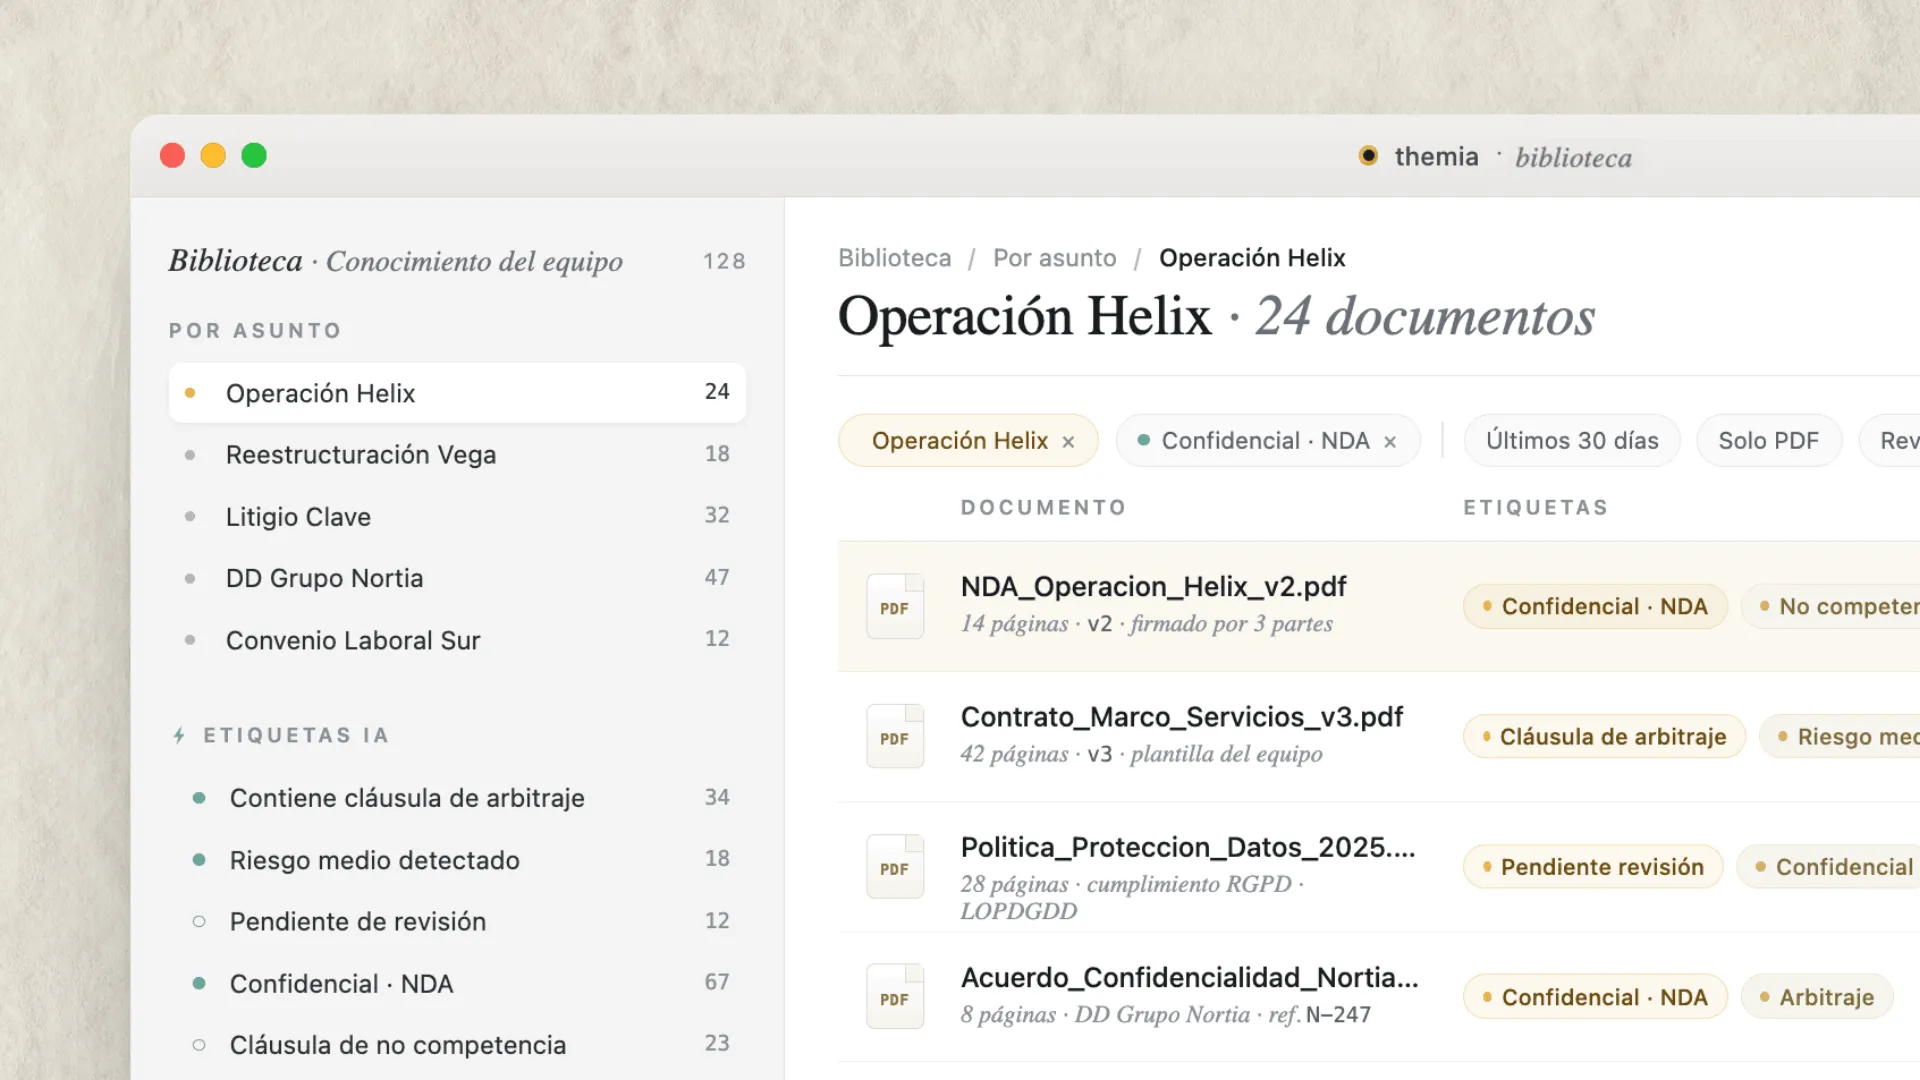Click the Confidencial · NDA filter chip label

[1265, 441]
